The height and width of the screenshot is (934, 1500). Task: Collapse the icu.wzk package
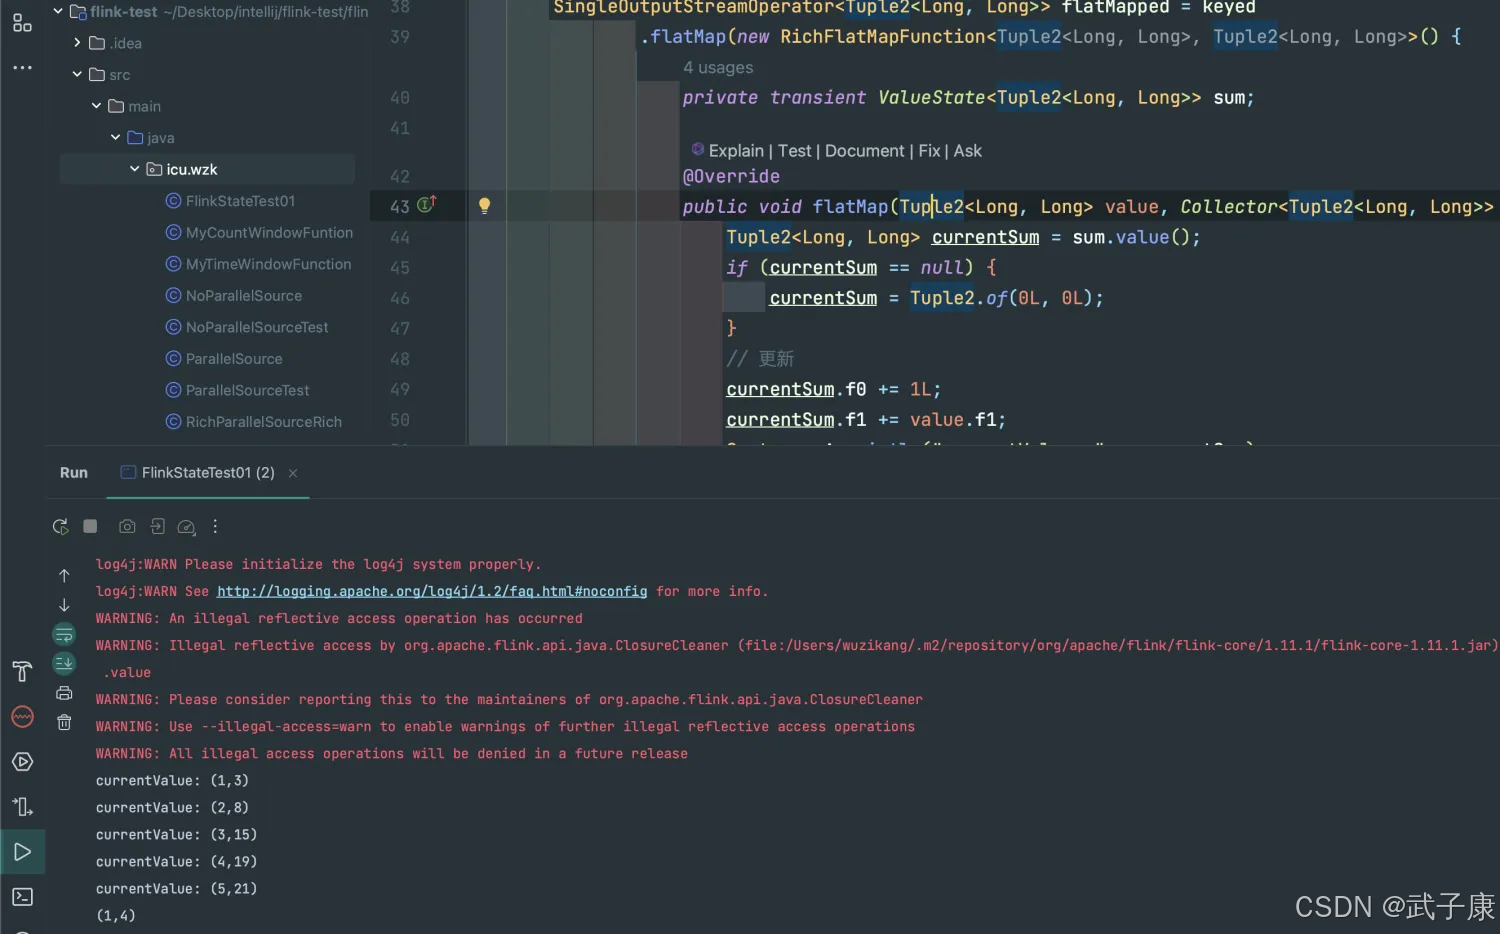(135, 169)
